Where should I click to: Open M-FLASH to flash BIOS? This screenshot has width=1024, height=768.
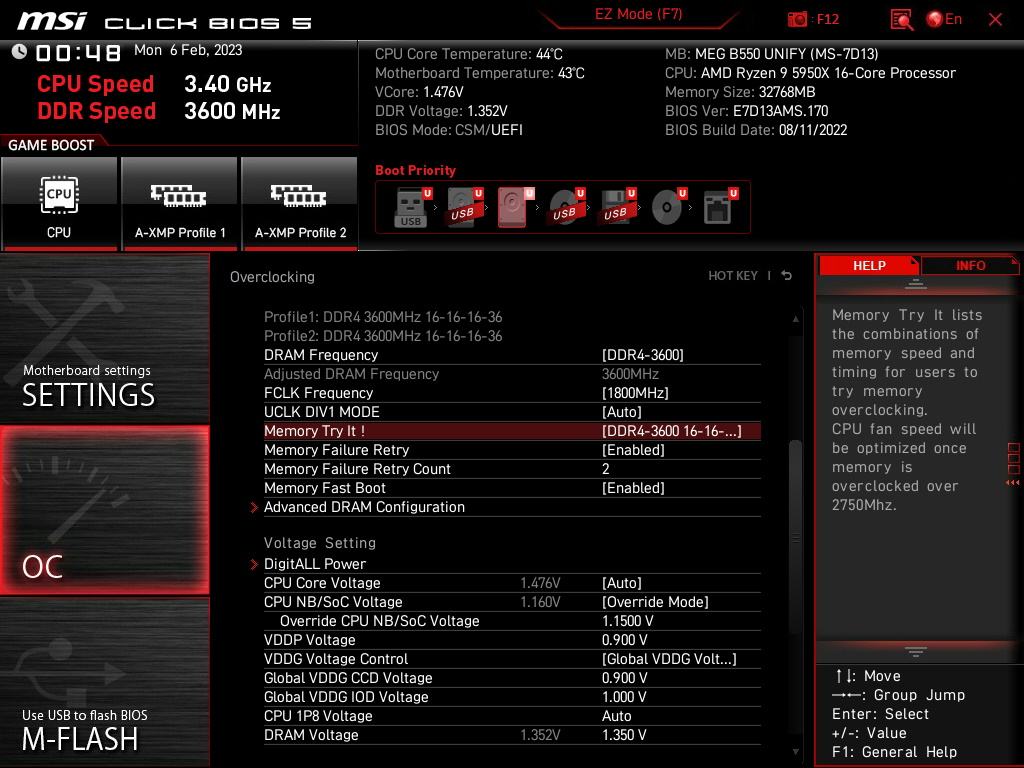click(x=104, y=682)
